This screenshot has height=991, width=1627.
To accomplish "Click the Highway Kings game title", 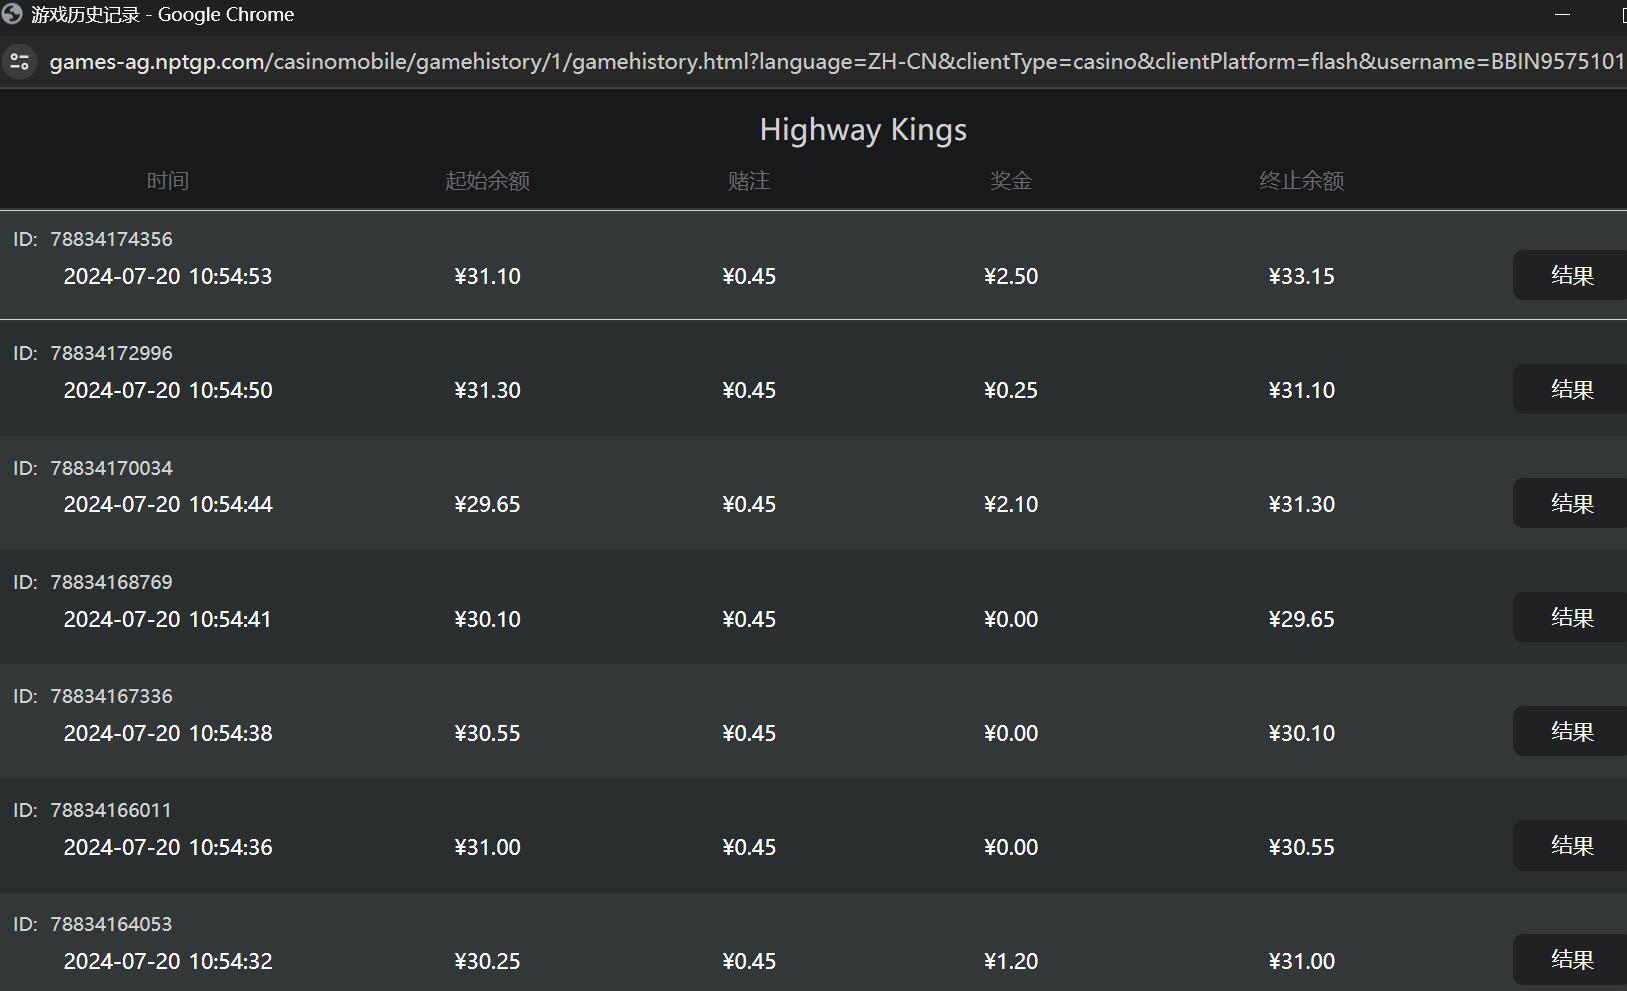I will click(863, 130).
